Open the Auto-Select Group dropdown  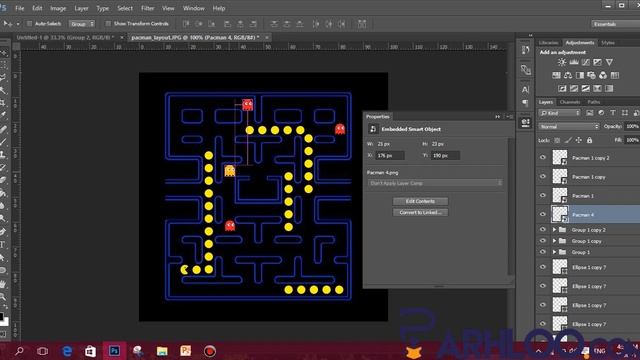point(82,24)
